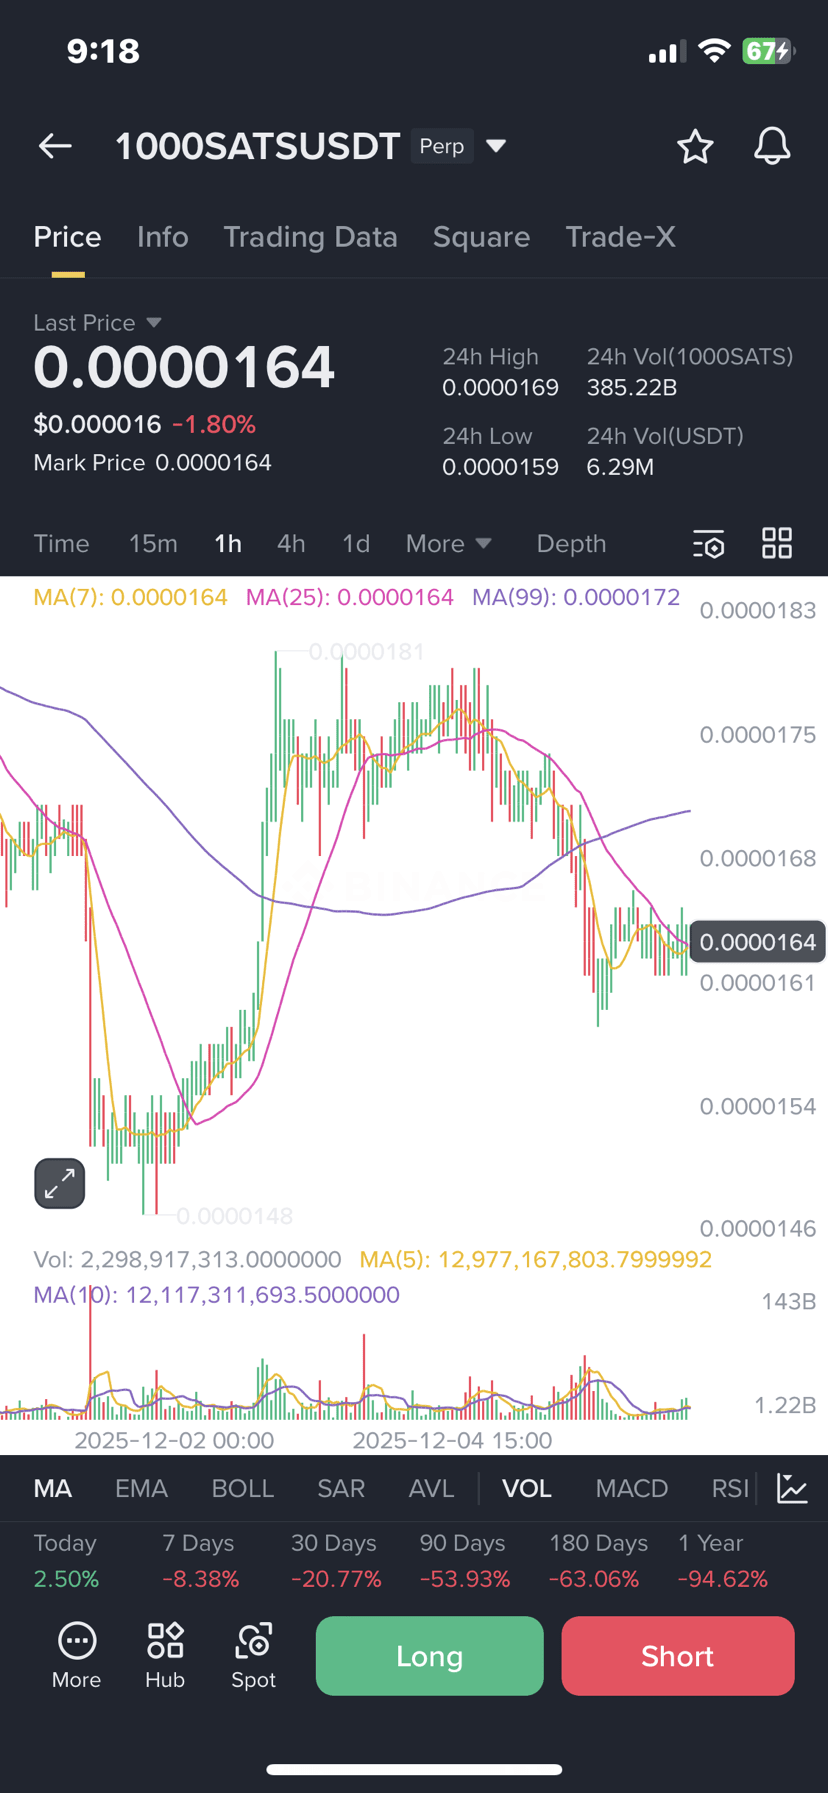Tap the volume MA(10) label
Image resolution: width=828 pixels, height=1793 pixels.
pos(216,1295)
